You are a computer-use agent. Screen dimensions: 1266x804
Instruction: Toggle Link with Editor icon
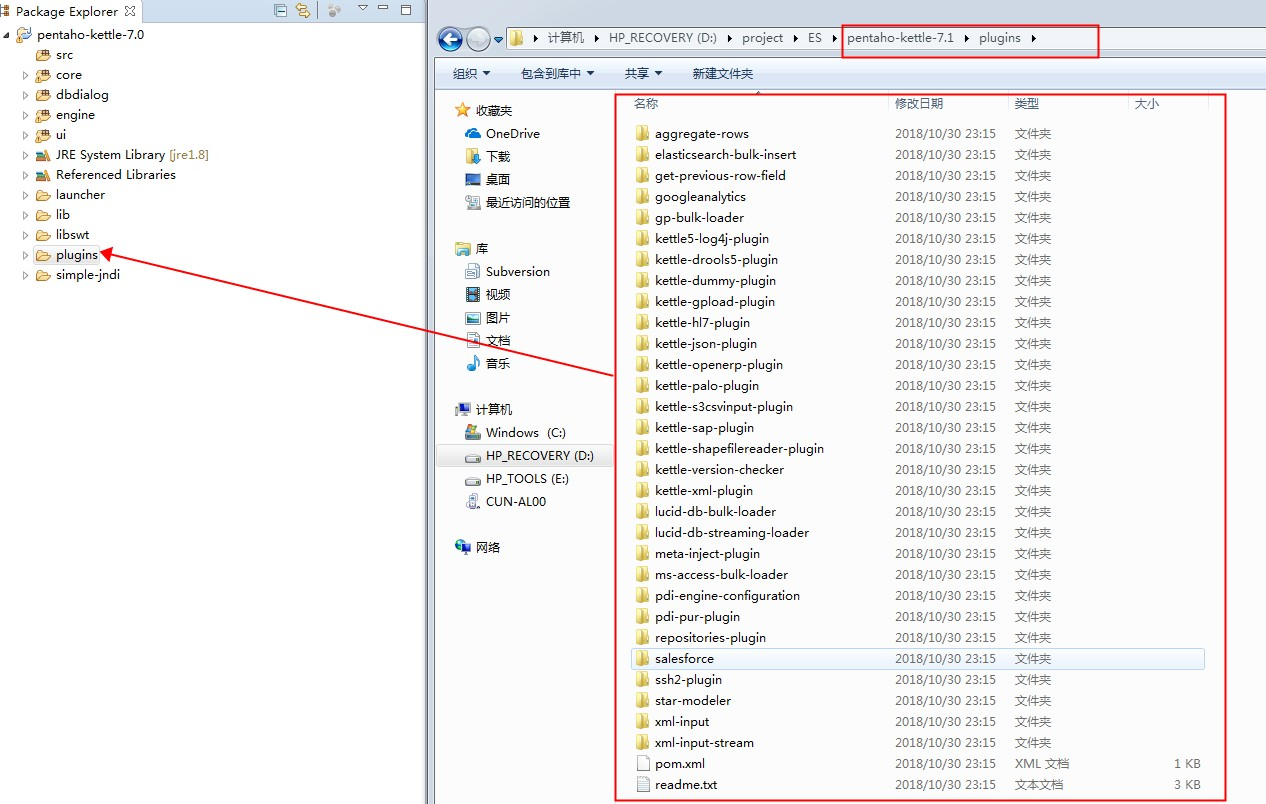(x=302, y=10)
